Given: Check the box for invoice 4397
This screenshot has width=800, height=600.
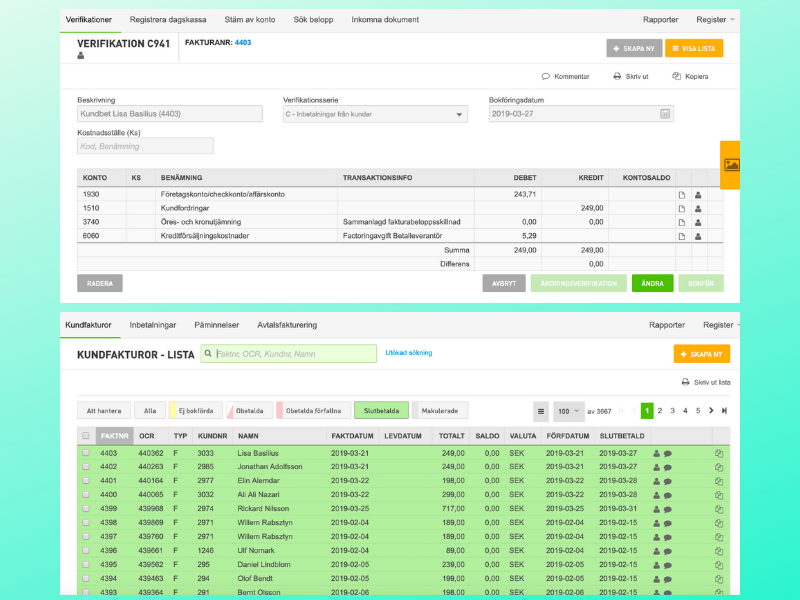Looking at the screenshot, I should 86,537.
